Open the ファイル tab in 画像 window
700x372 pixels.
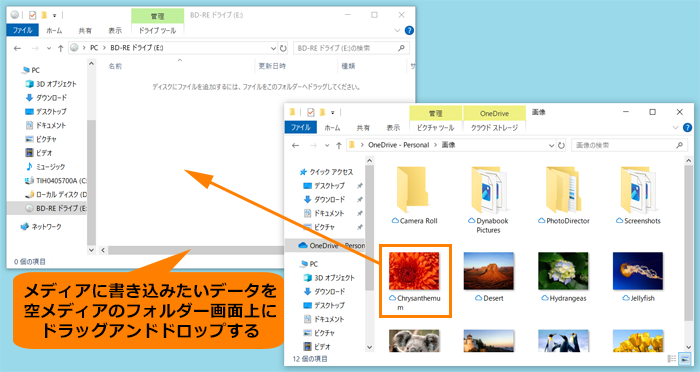300,127
